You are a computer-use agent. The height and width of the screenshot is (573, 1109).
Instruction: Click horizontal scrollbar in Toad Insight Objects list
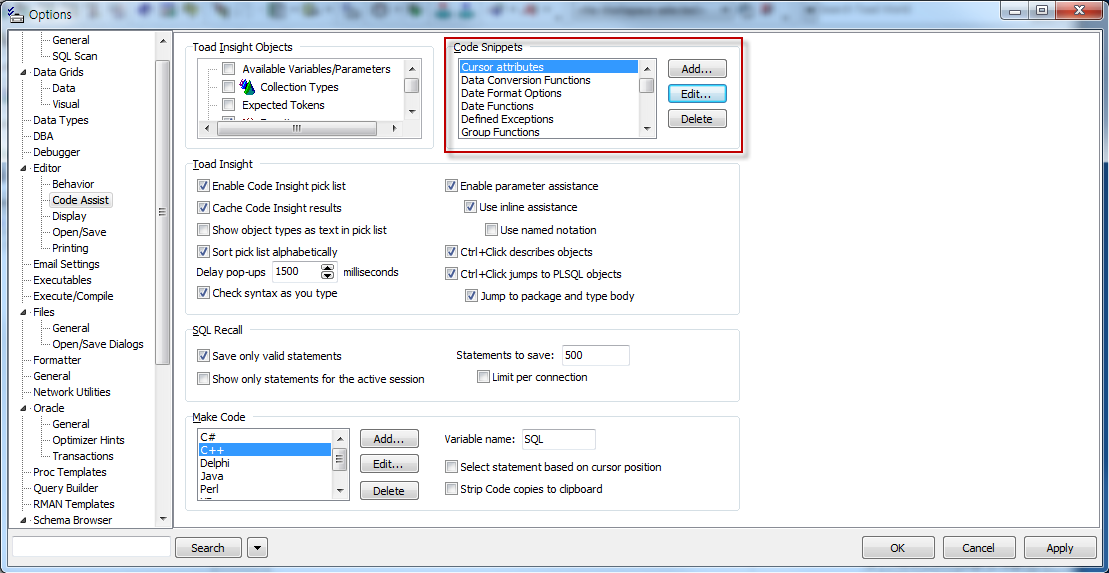[296, 129]
